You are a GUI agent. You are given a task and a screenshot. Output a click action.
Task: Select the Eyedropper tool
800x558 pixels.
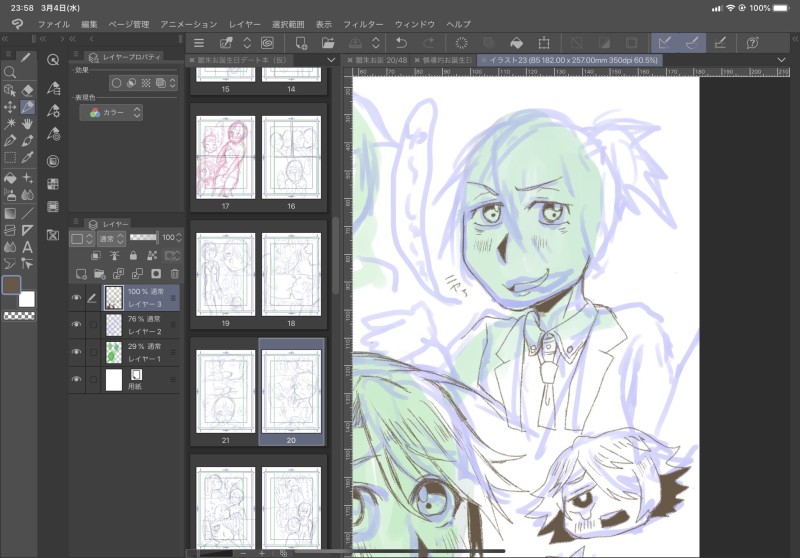point(28,158)
